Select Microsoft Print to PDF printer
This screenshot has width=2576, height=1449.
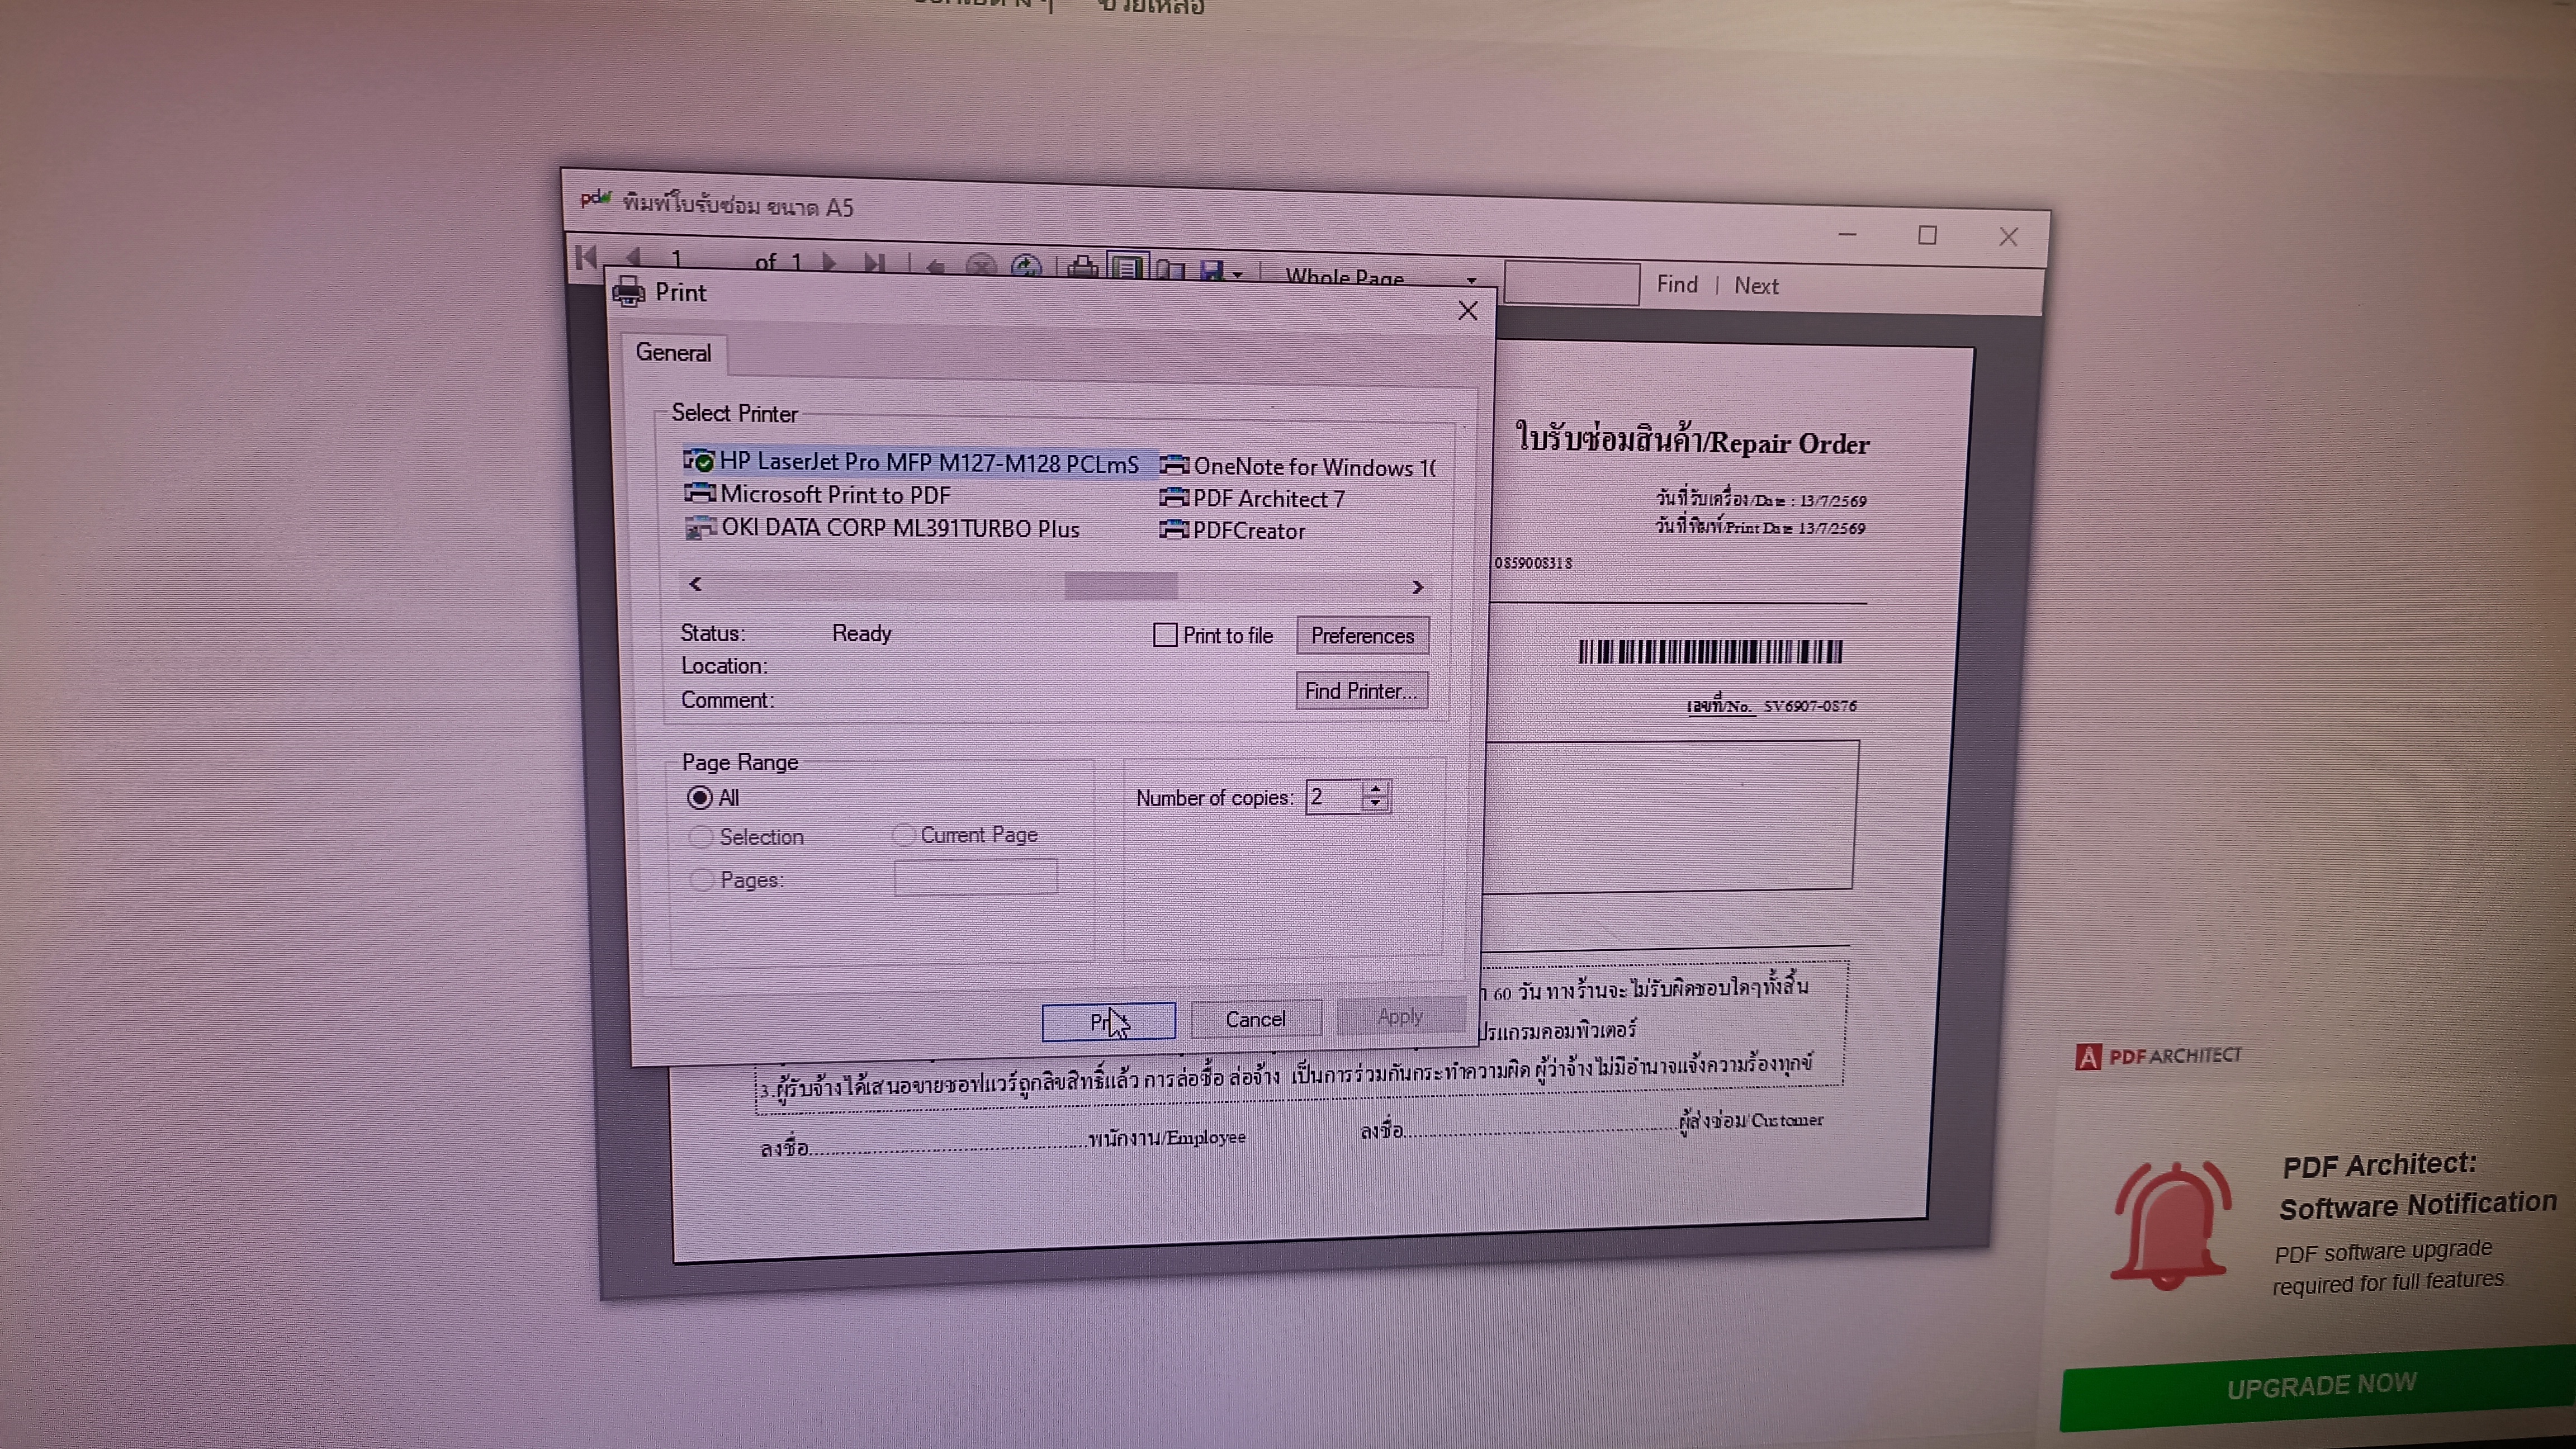coord(817,494)
